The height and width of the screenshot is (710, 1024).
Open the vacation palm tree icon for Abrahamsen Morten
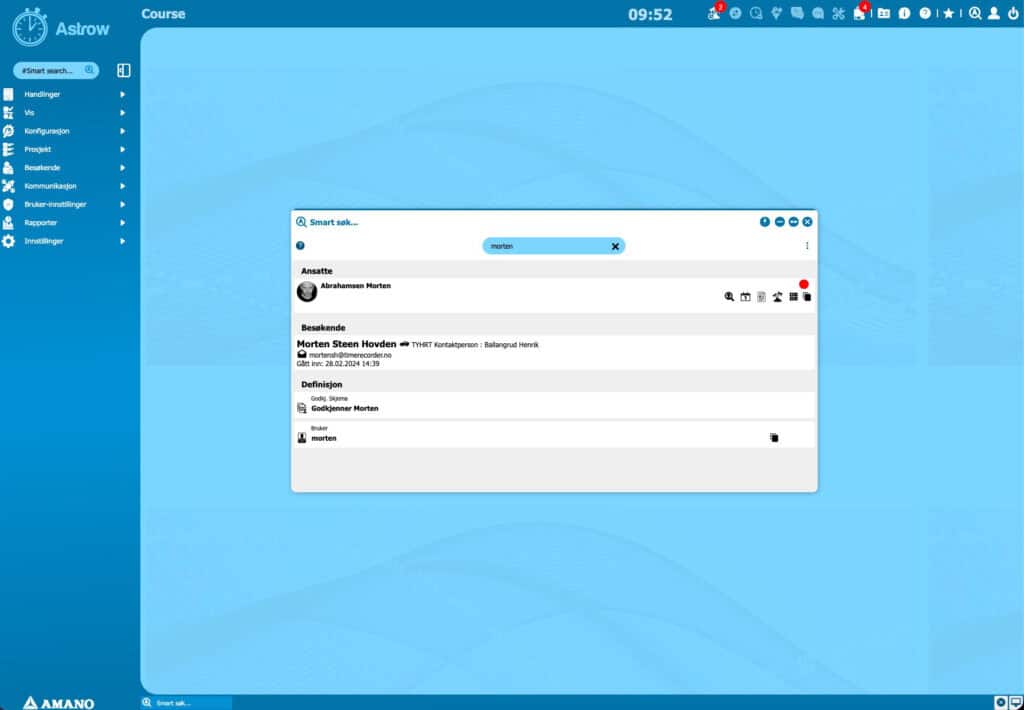click(777, 297)
